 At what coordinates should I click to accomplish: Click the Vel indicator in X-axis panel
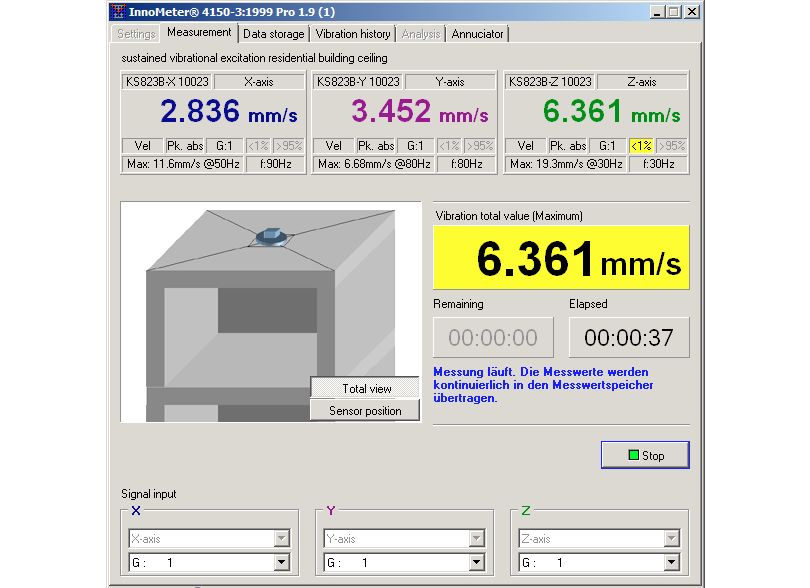point(141,146)
